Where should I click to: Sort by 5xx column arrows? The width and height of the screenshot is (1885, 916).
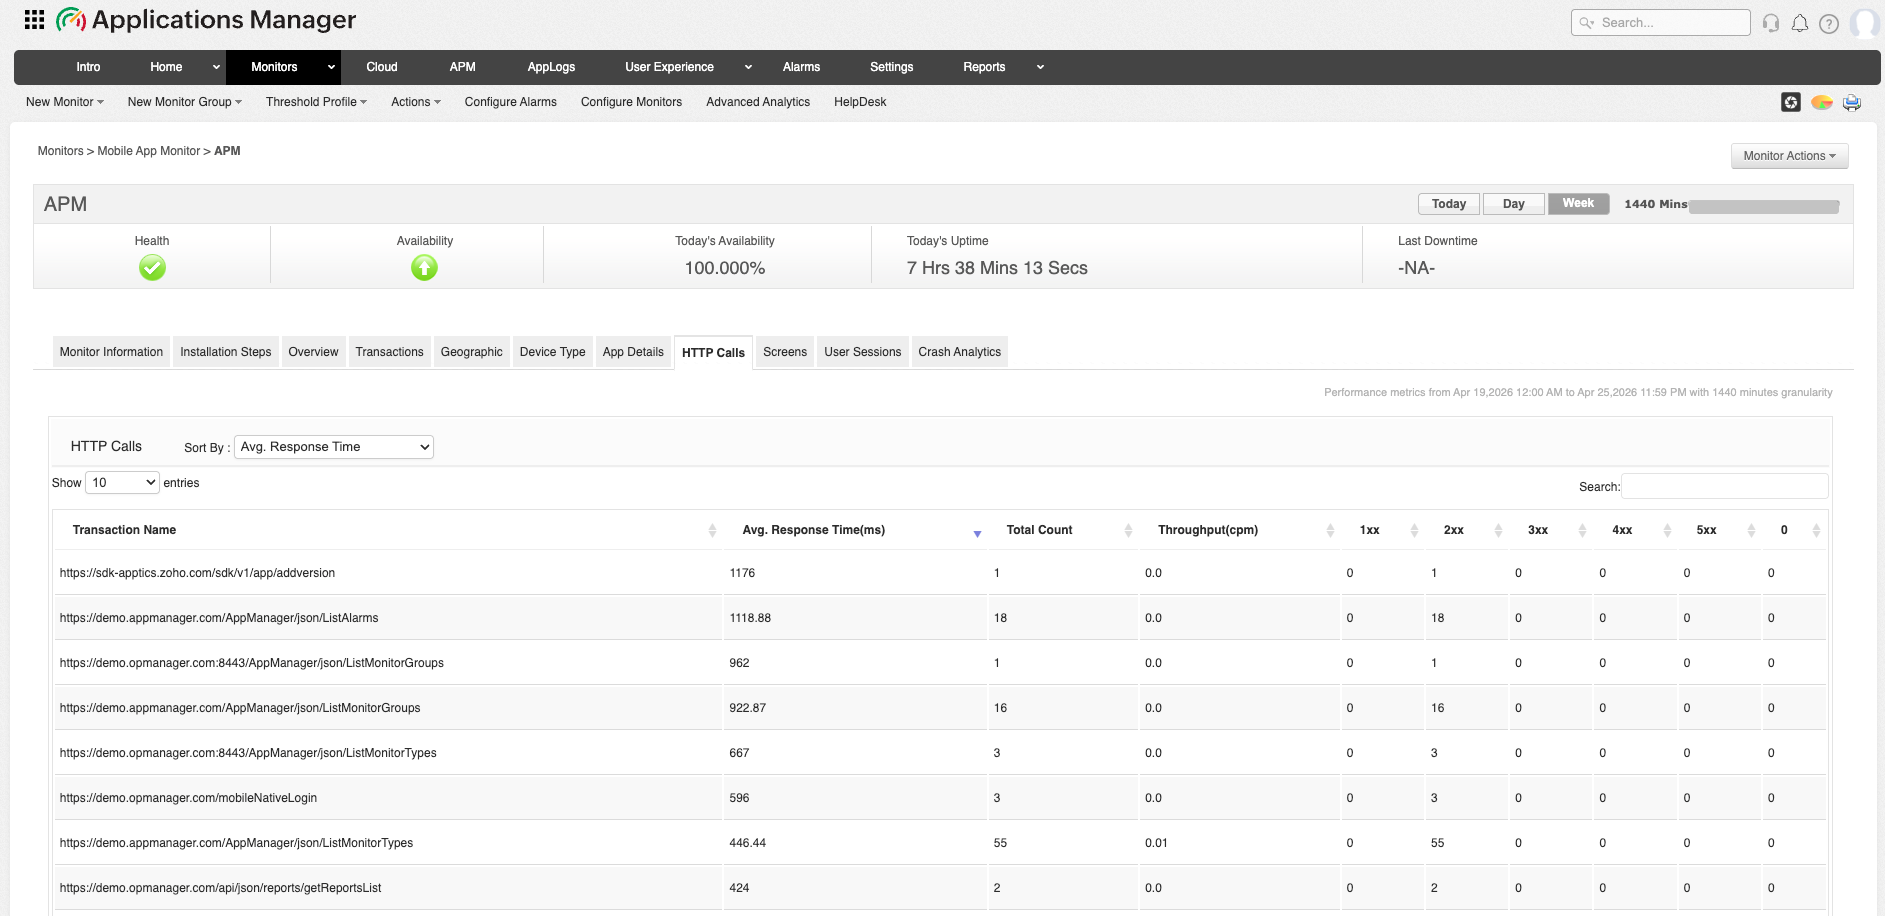click(x=1751, y=530)
